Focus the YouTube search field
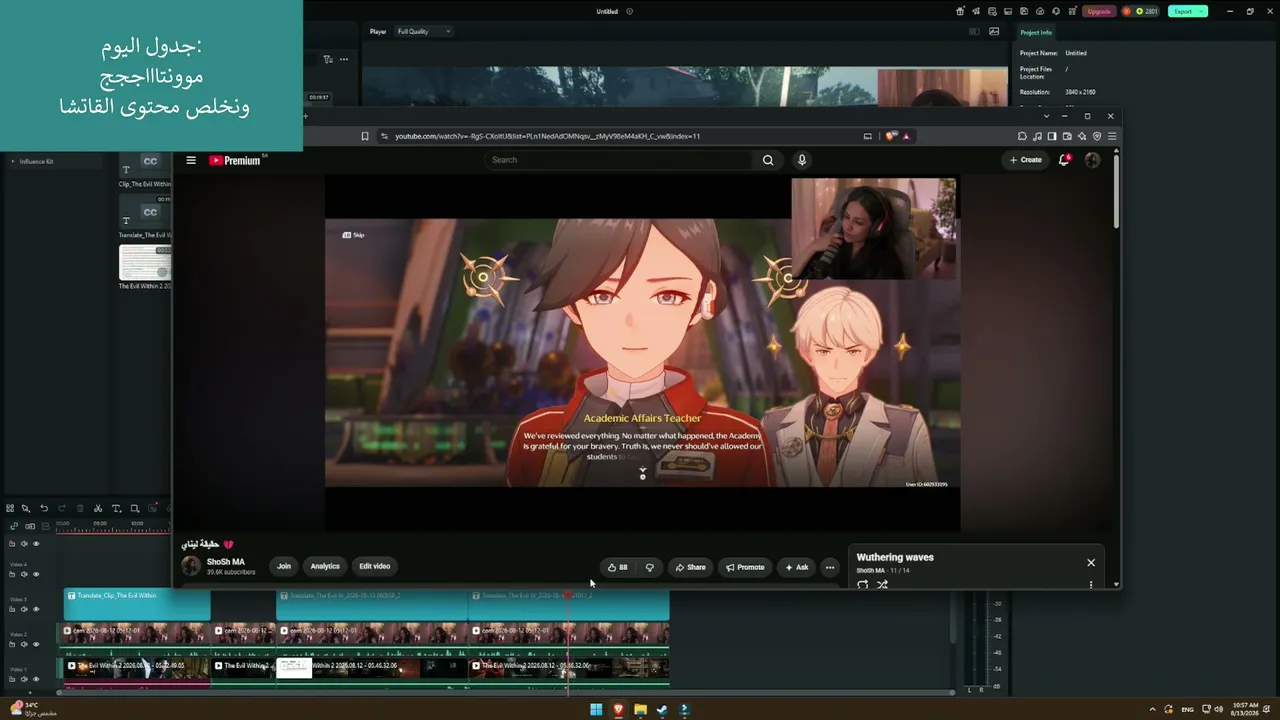Image resolution: width=1280 pixels, height=720 pixels. click(620, 160)
